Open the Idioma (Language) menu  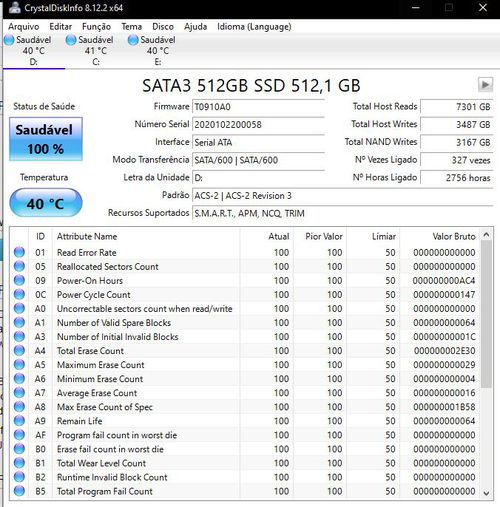point(254,27)
